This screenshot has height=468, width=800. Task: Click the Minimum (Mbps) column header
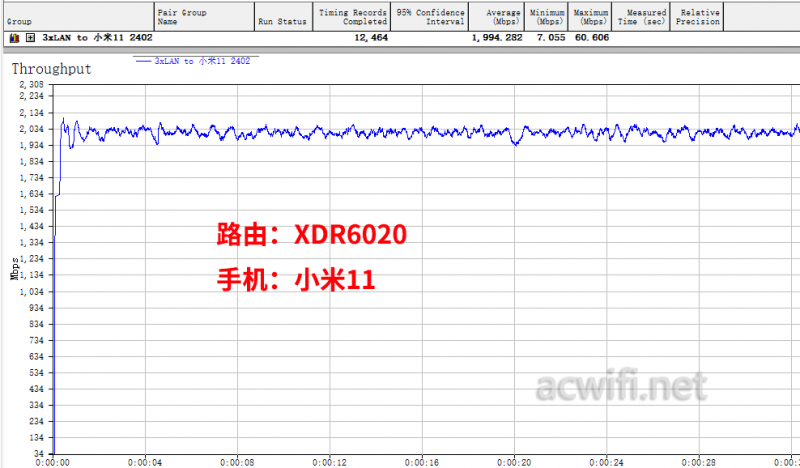(x=547, y=16)
